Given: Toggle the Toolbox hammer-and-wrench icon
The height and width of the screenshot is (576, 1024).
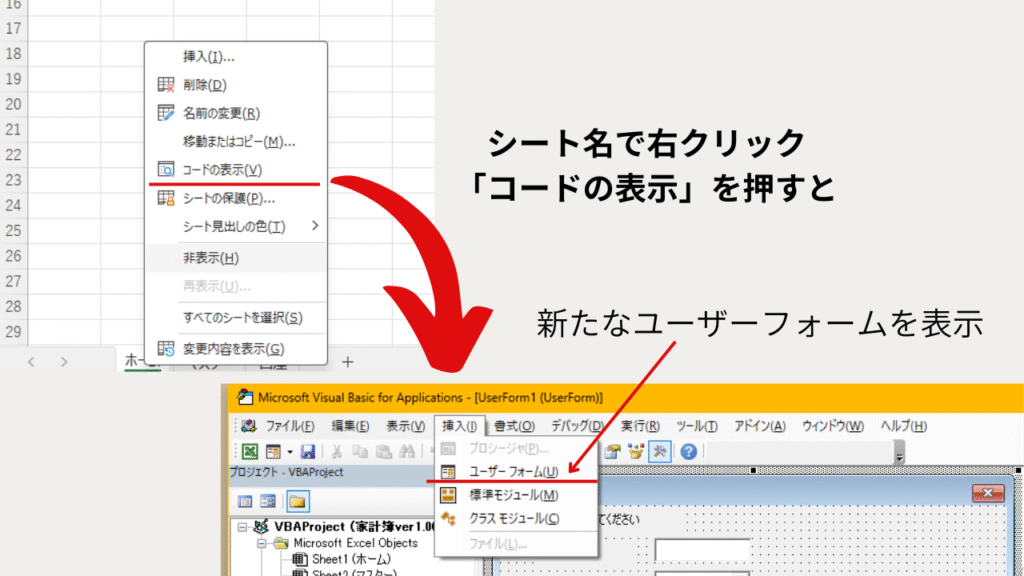Looking at the screenshot, I should tap(660, 451).
